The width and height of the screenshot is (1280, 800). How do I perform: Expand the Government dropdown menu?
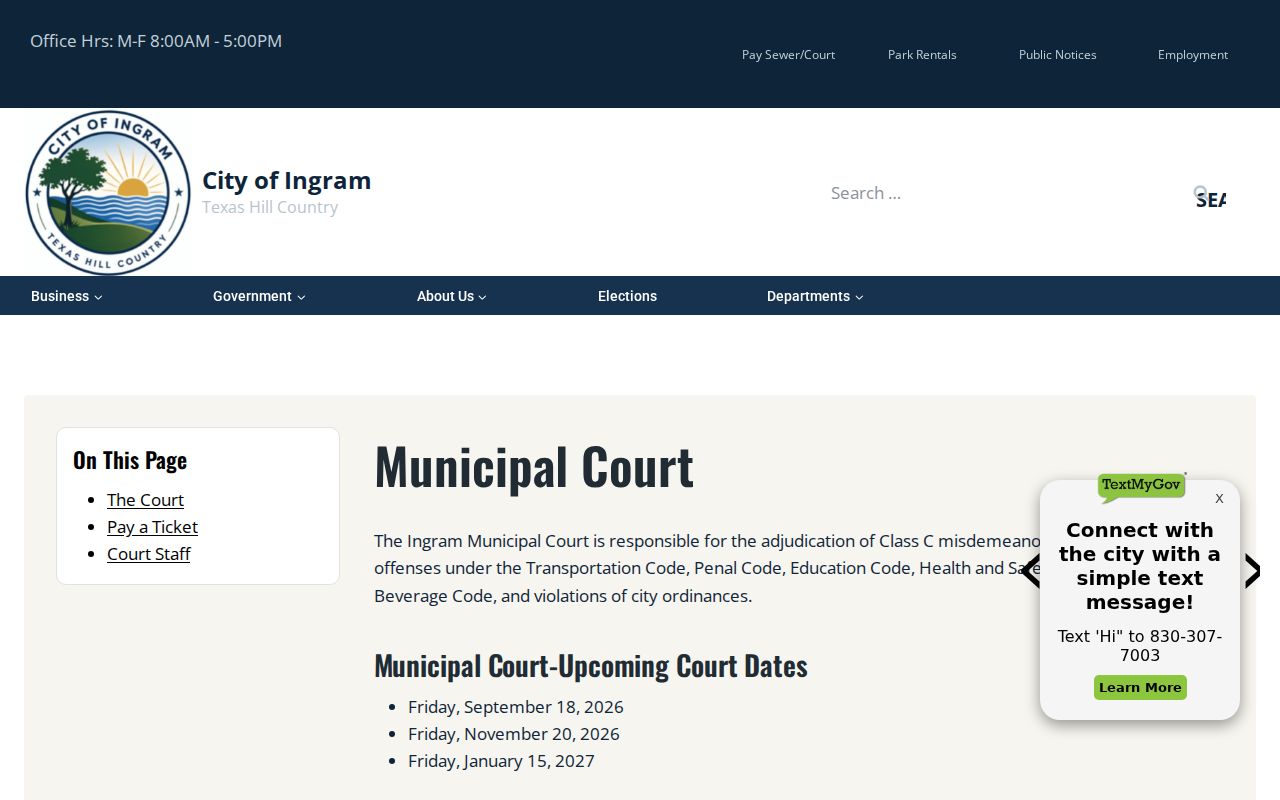(259, 296)
